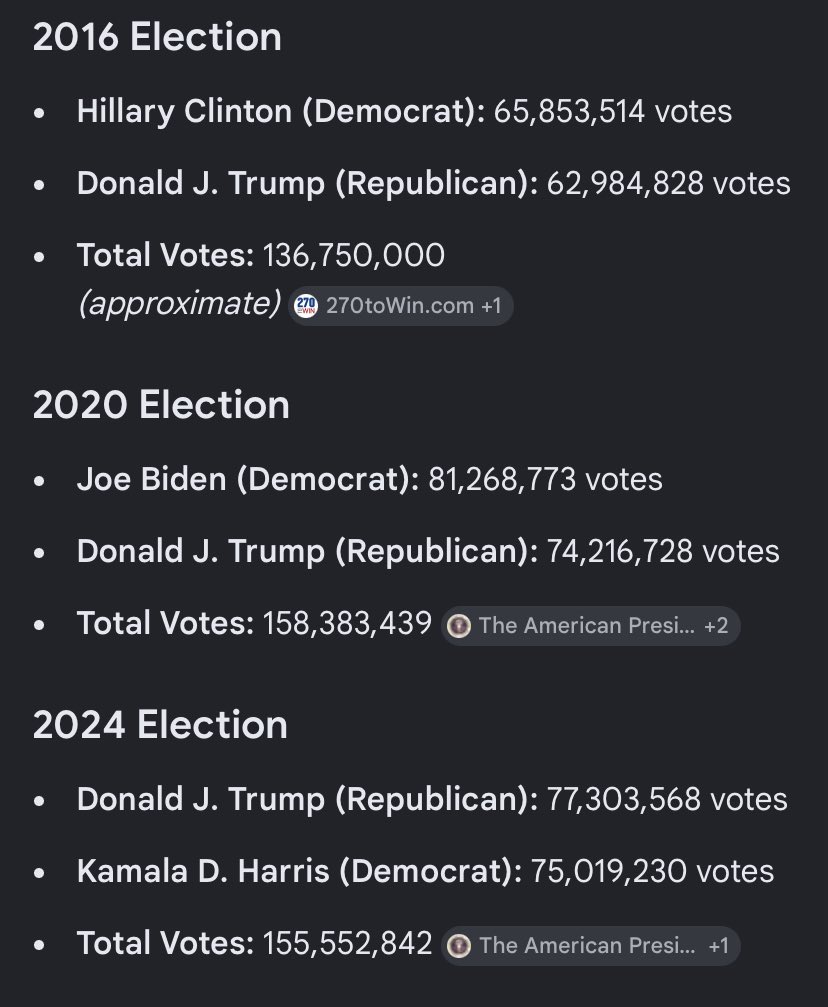
Task: Click the 2024 American Presidency seal icon
Action: coord(459,945)
